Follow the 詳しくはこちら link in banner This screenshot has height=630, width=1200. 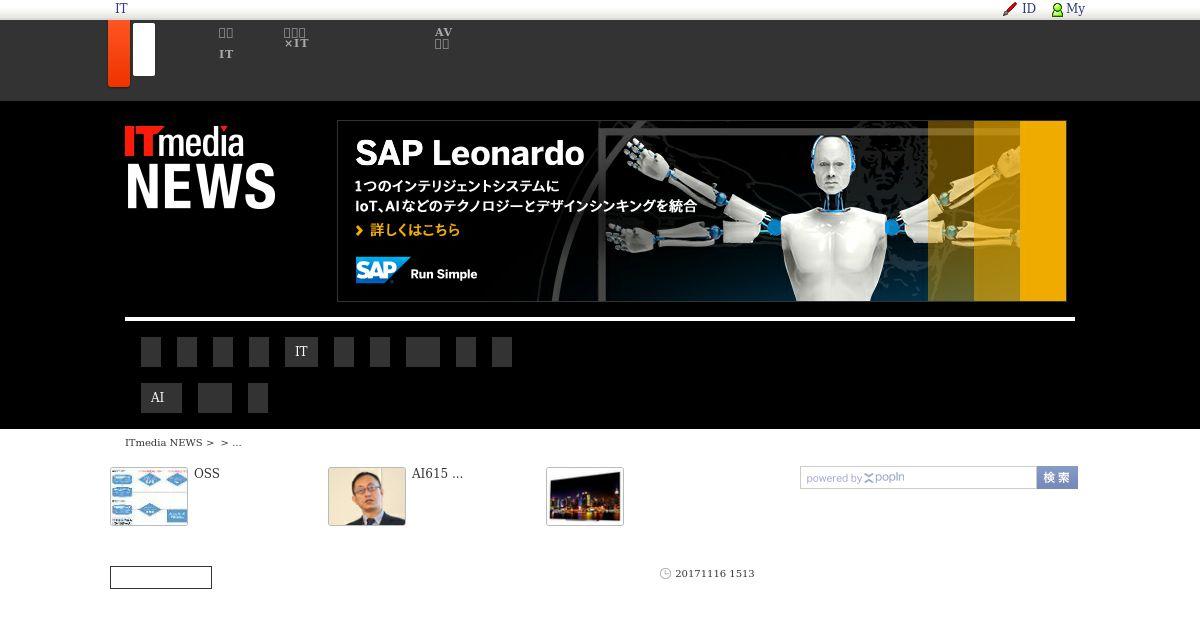pos(408,230)
